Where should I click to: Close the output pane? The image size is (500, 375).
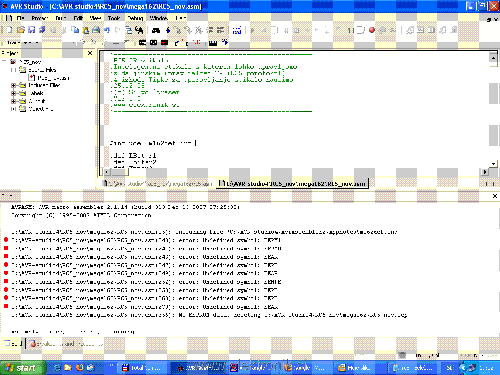pyautogui.click(x=495, y=196)
